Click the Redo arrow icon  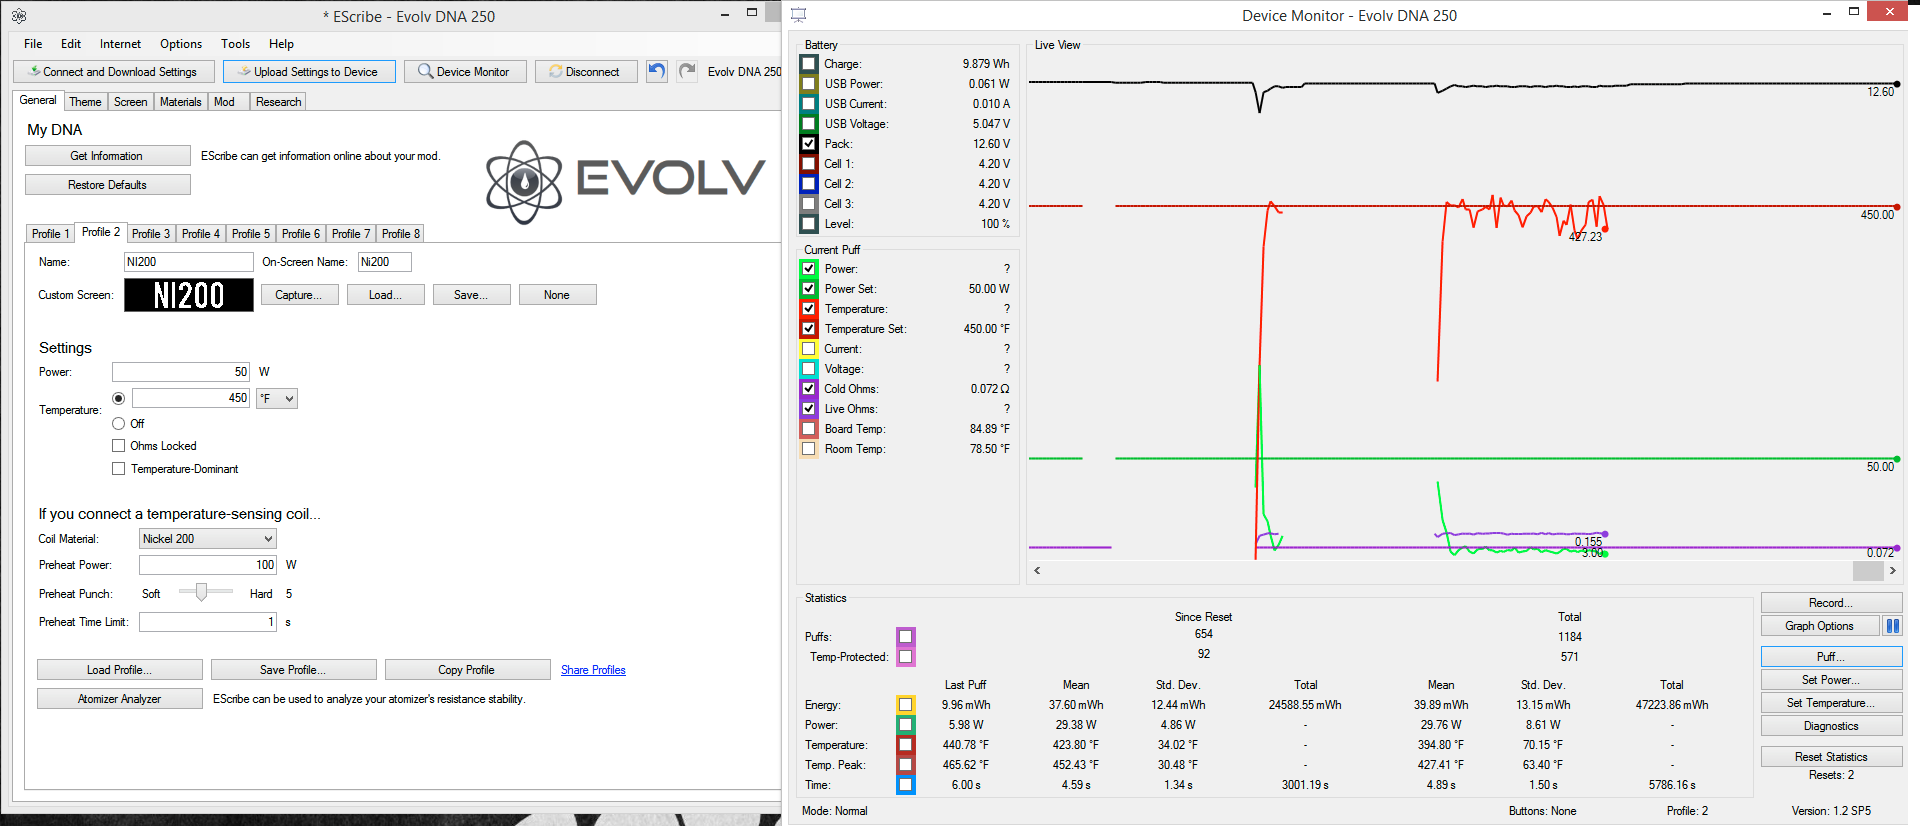[x=687, y=71]
